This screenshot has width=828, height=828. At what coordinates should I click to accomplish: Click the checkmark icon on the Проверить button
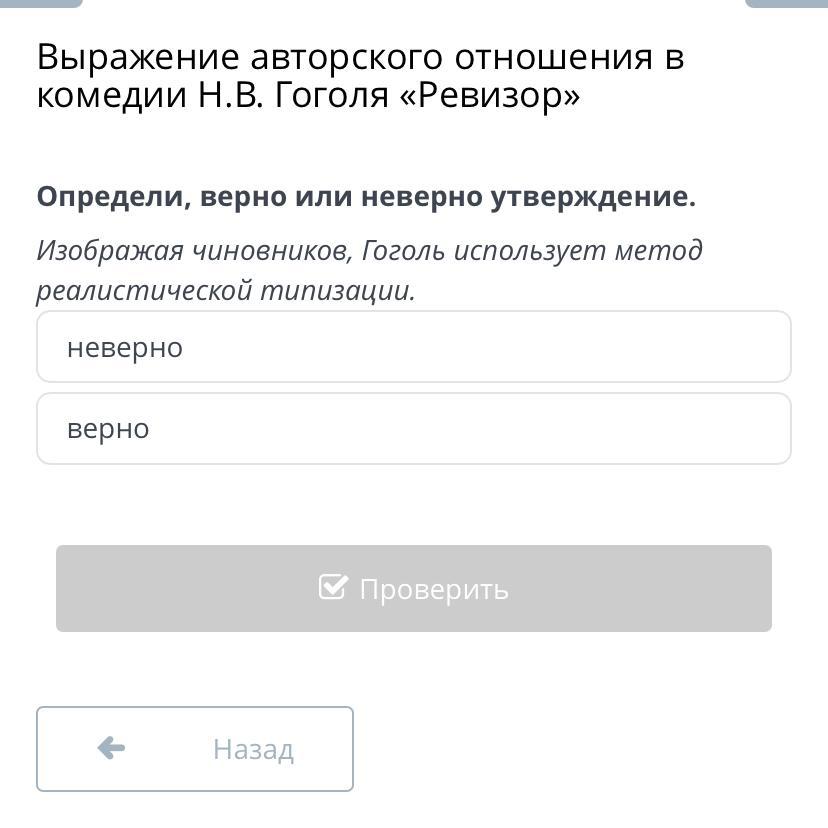point(333,587)
